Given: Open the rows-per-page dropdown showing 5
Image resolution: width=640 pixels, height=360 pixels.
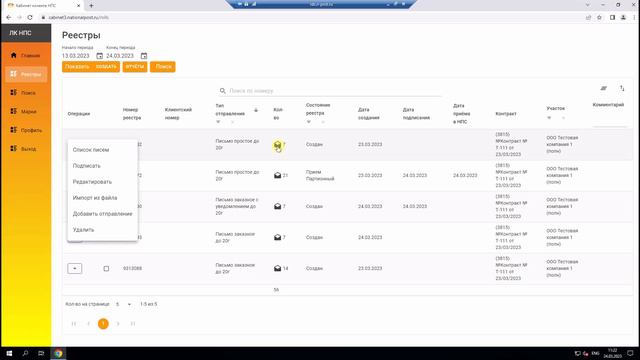Looking at the screenshot, I should point(124,304).
